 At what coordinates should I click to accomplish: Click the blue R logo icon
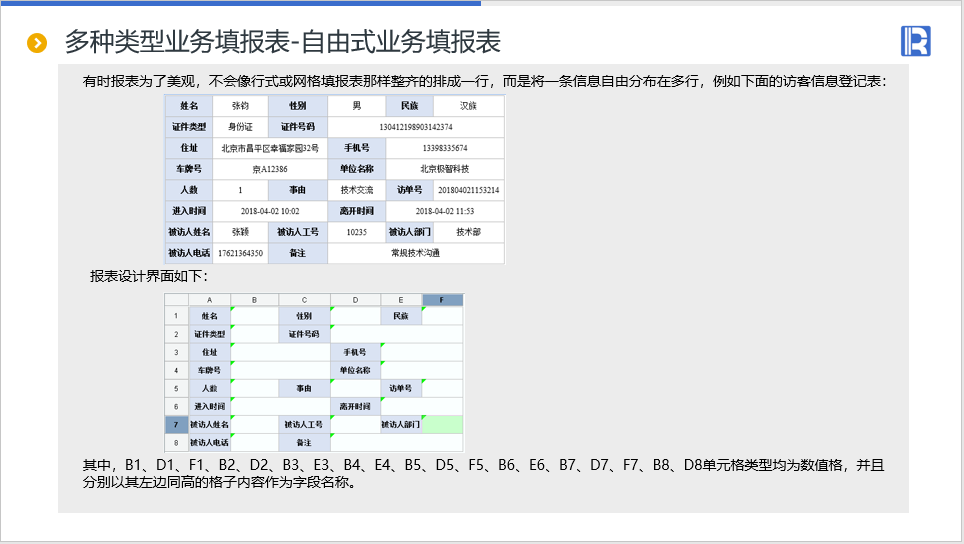pos(915,41)
